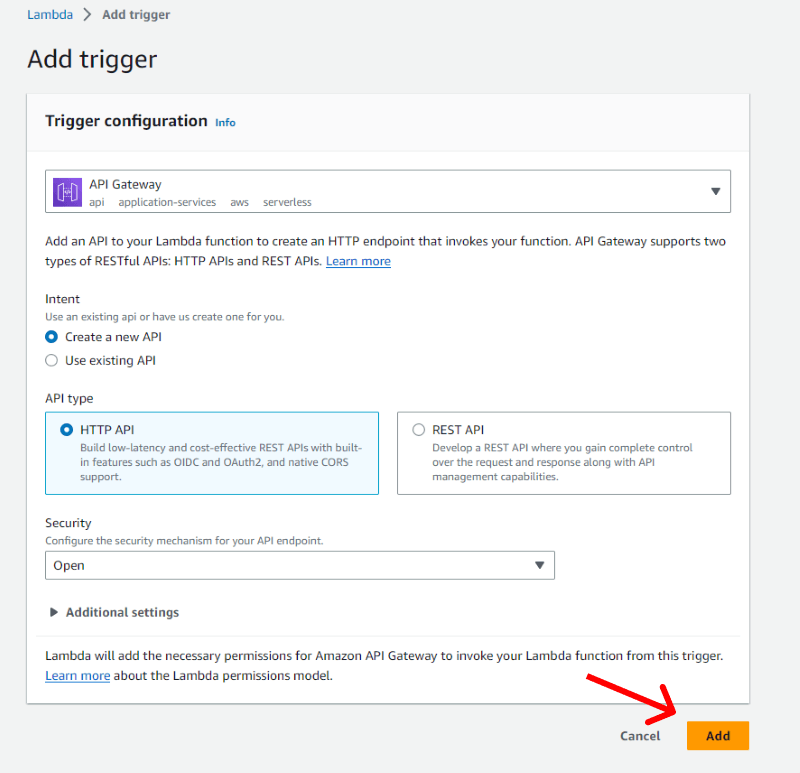Viewport: 800px width, 773px height.
Task: Switch API type to REST API
Action: 419,429
